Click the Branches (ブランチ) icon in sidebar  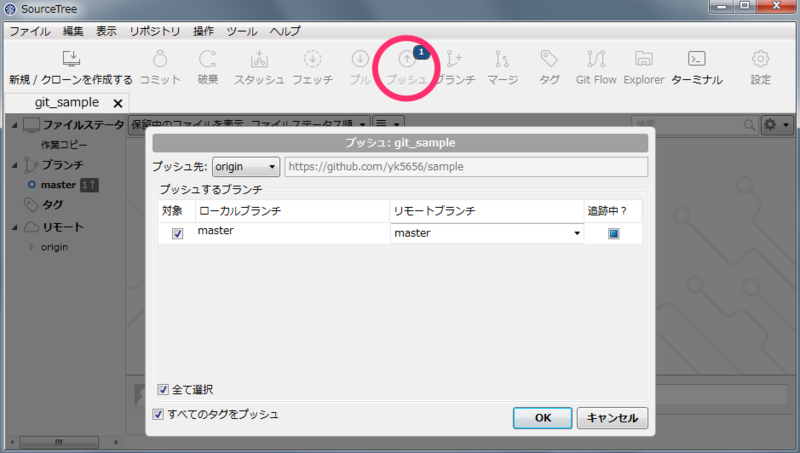[x=31, y=165]
